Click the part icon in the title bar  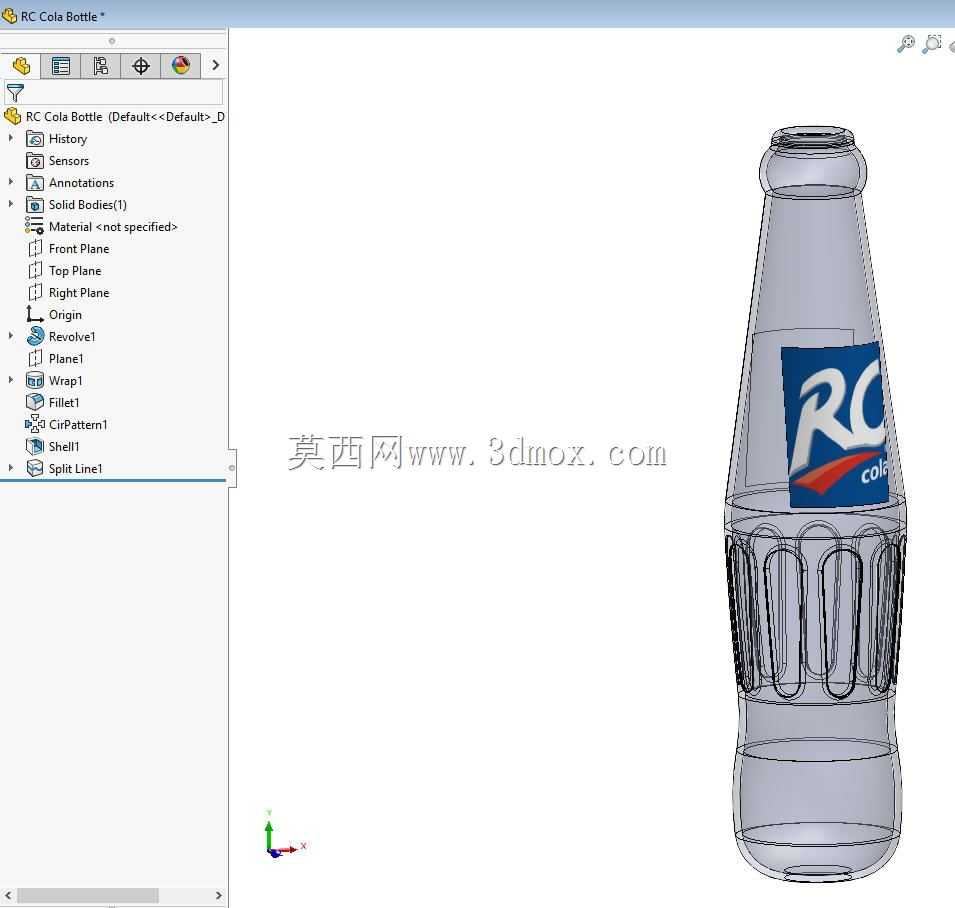point(9,16)
